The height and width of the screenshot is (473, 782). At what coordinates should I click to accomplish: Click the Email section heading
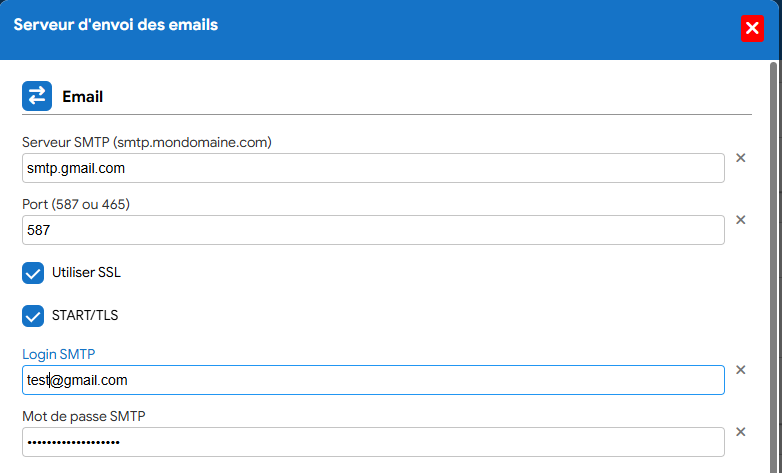(x=82, y=96)
